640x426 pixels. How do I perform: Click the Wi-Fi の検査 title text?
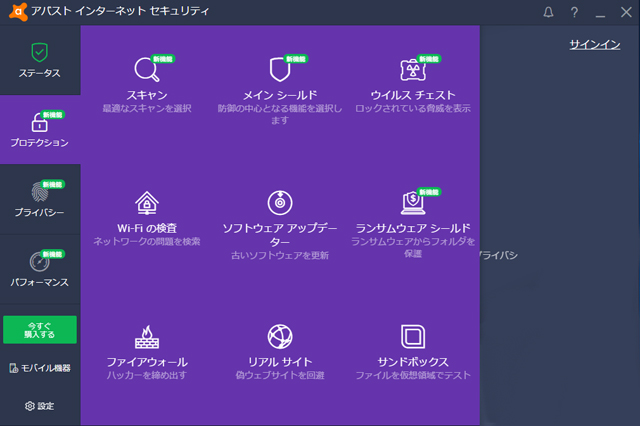coord(147,228)
